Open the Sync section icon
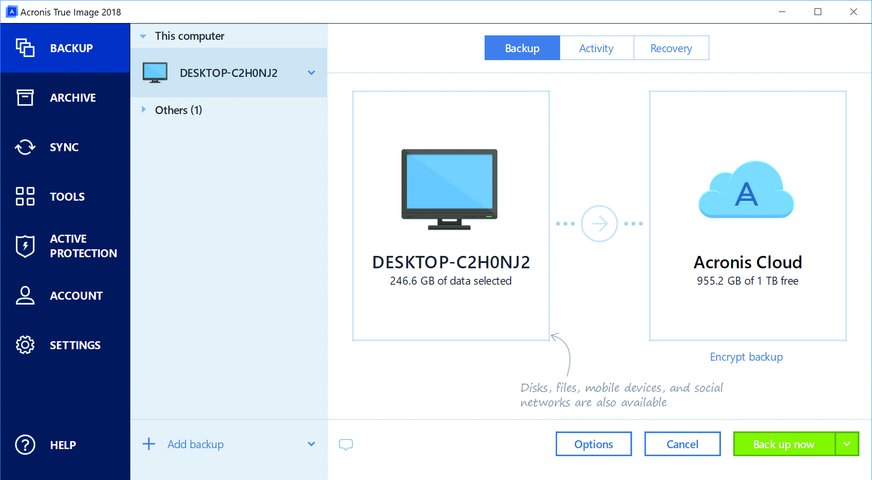872x480 pixels. pos(25,147)
